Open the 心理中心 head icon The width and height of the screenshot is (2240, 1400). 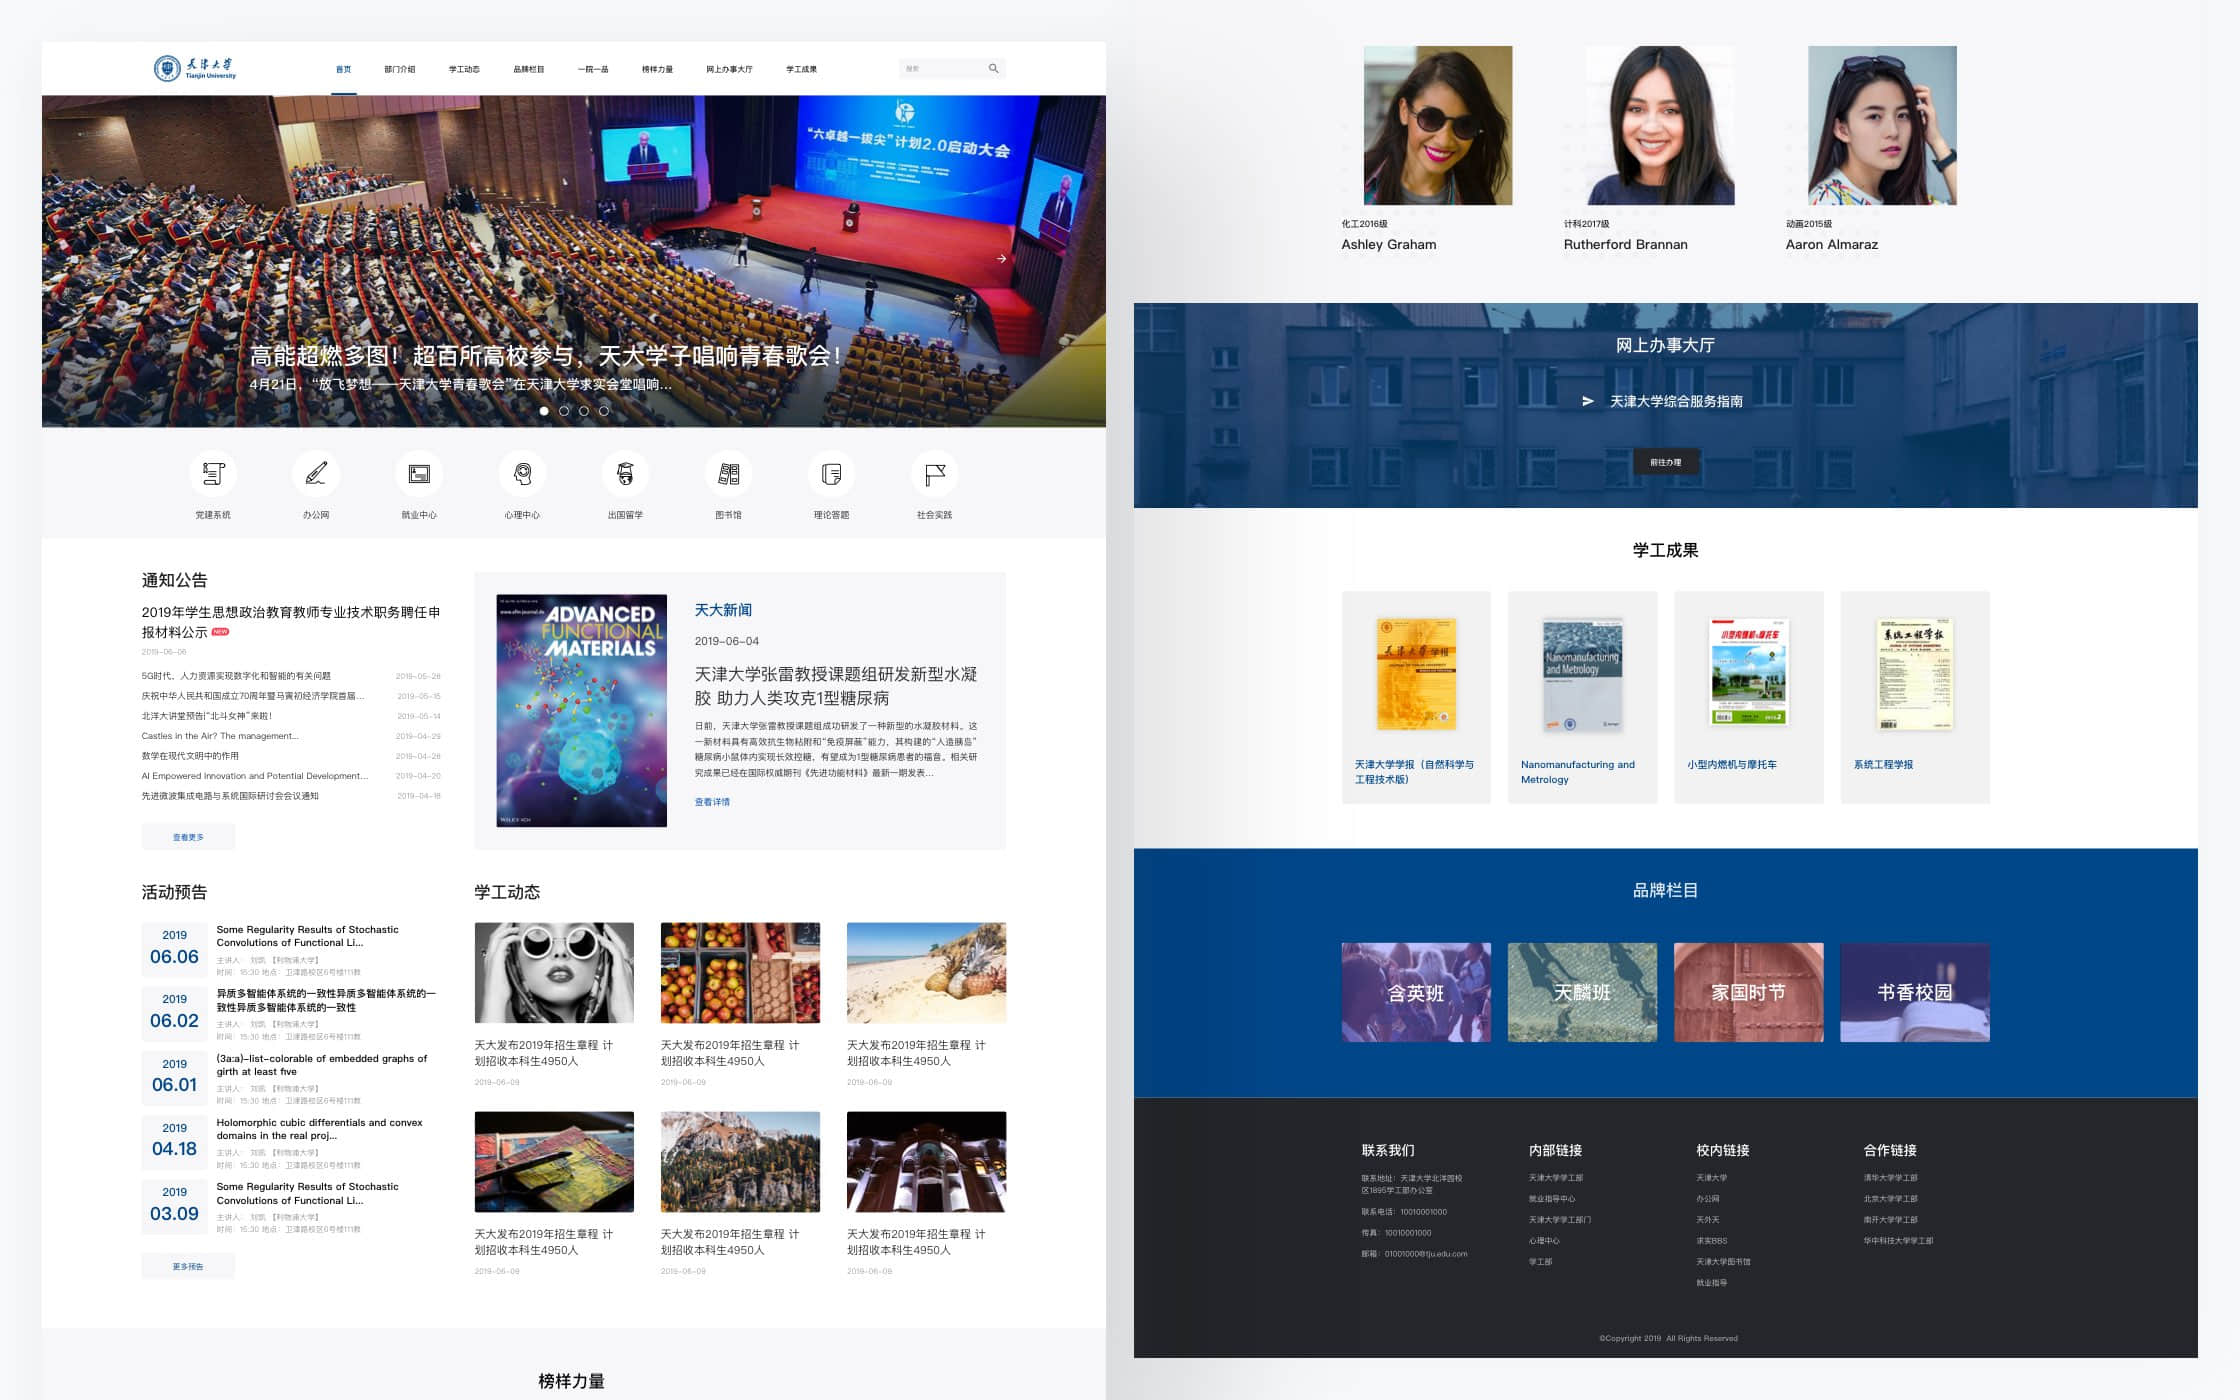(522, 474)
